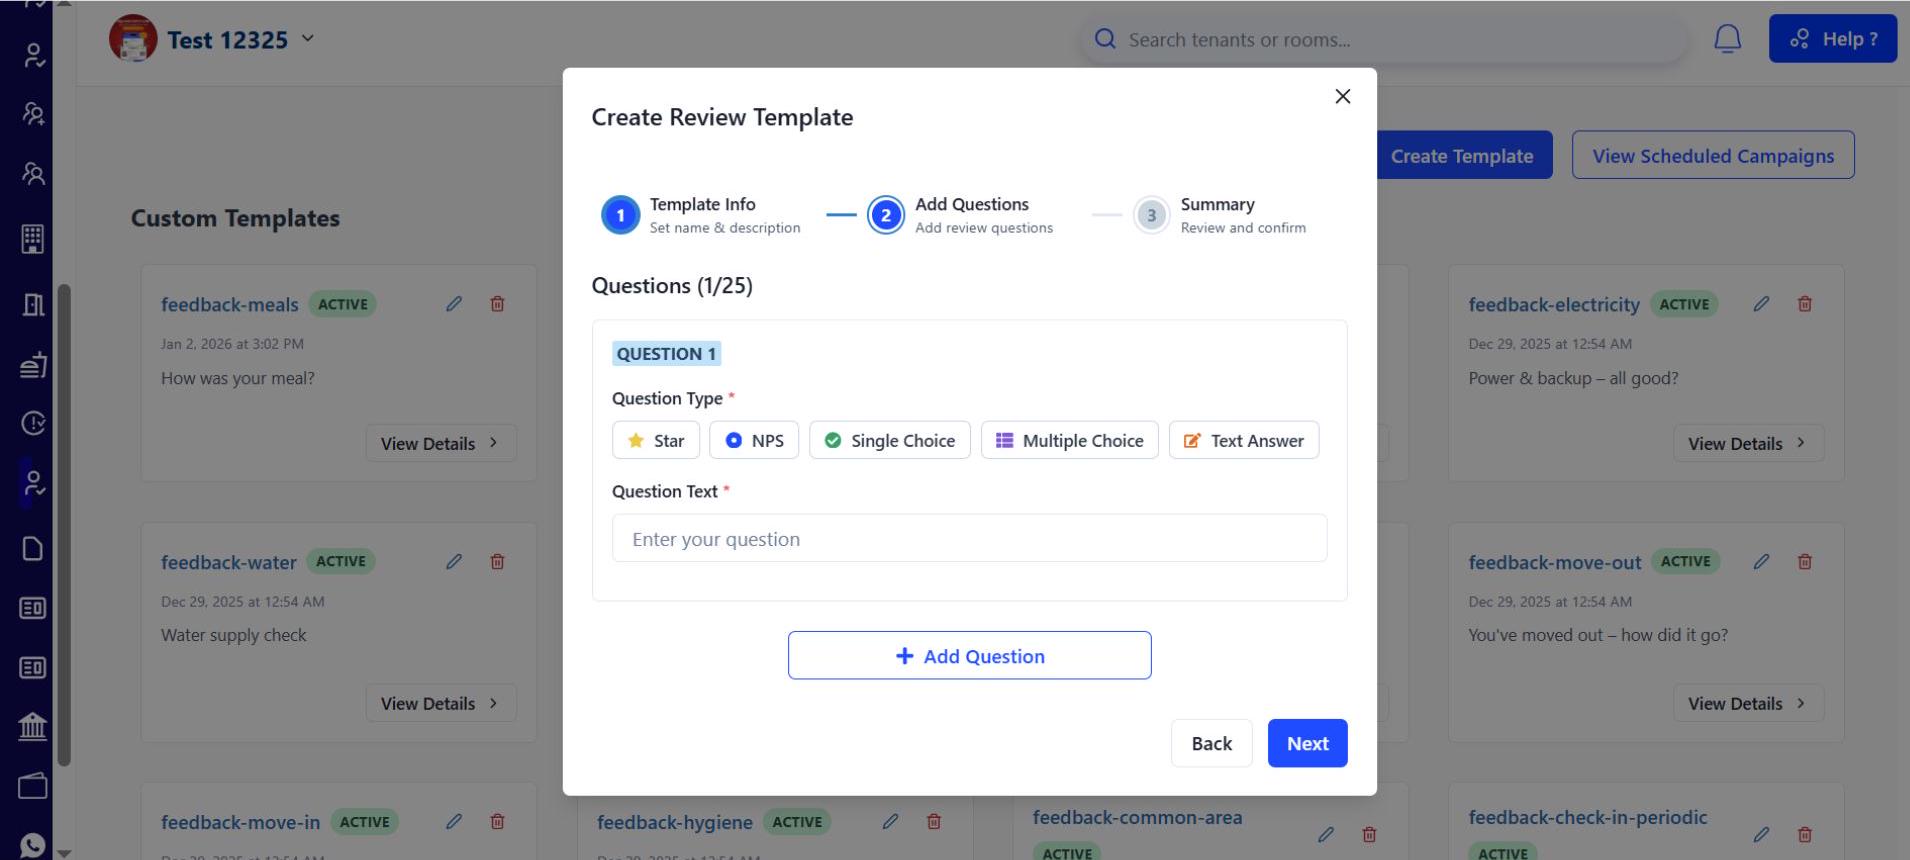Click trash icon on feedback-move-out template
The height and width of the screenshot is (860, 1910).
tap(1804, 562)
